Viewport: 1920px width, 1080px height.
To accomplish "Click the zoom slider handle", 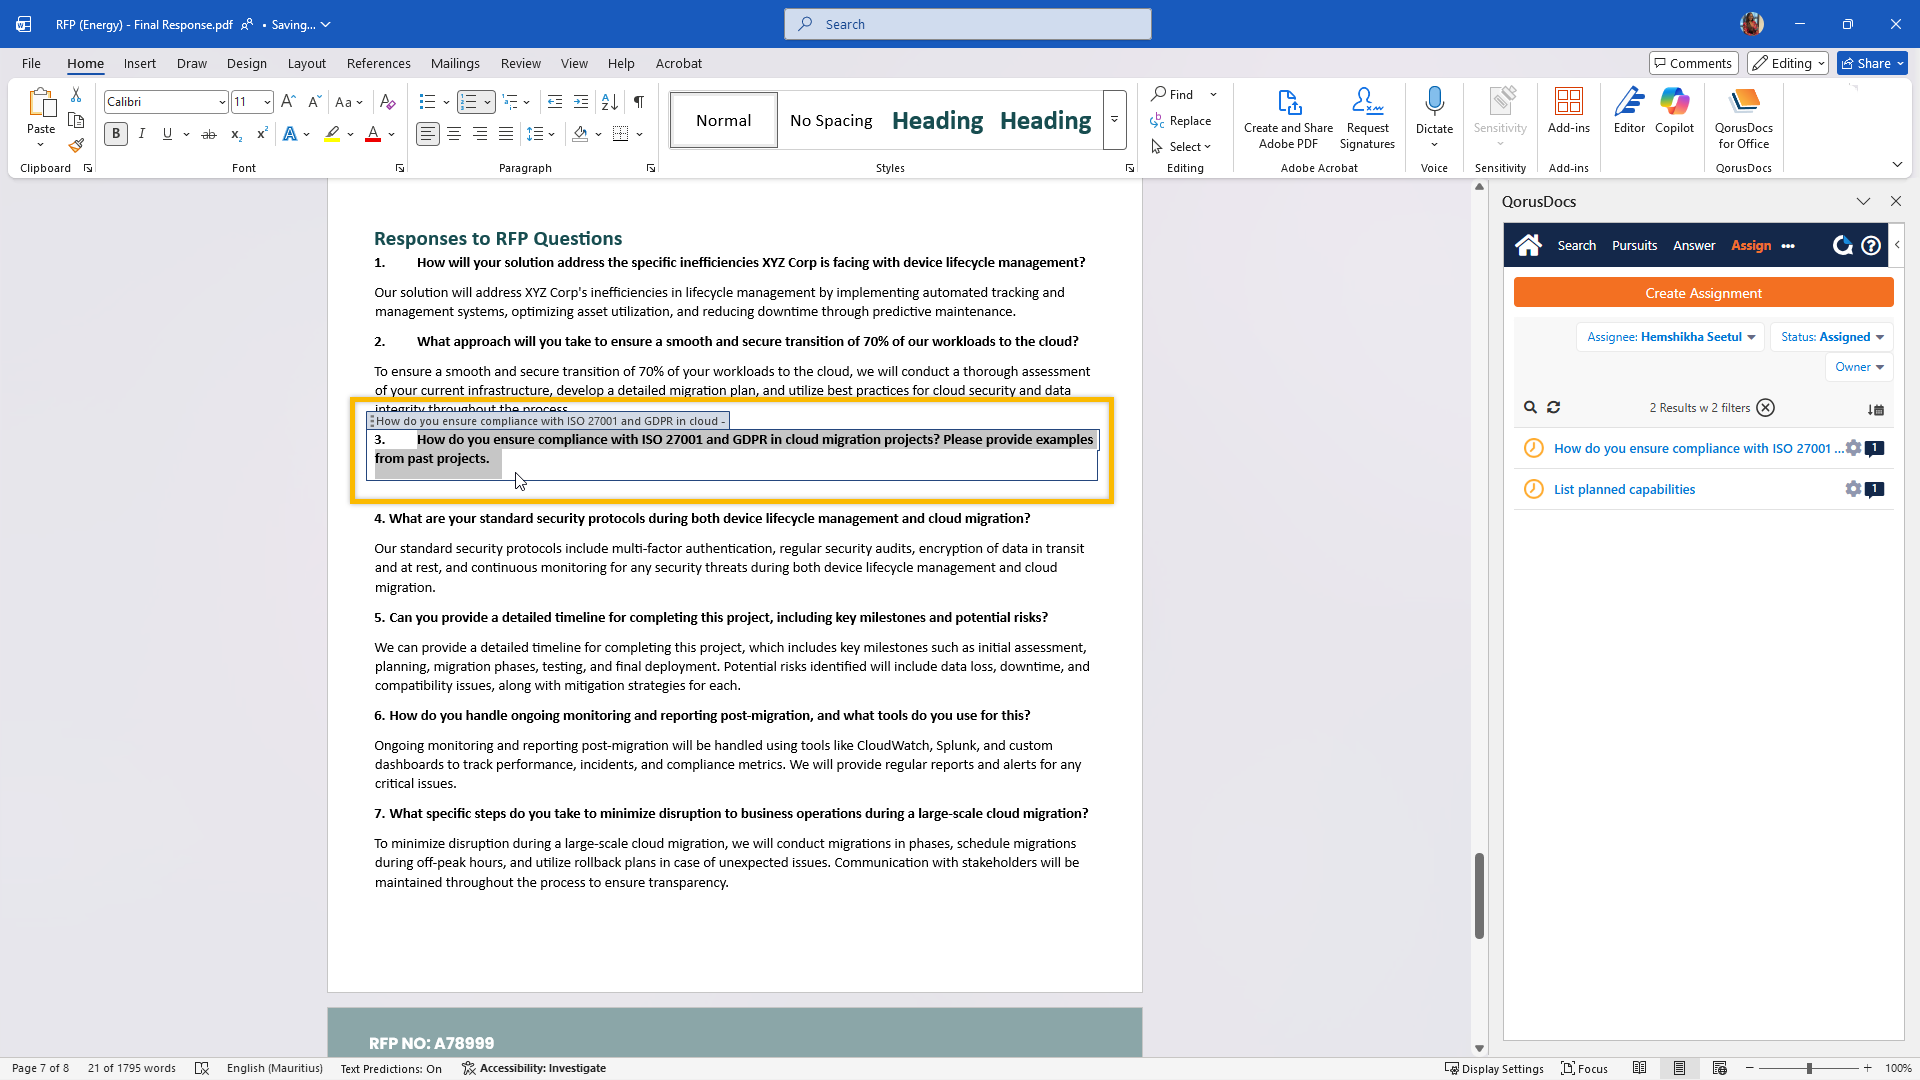I will [1809, 1068].
